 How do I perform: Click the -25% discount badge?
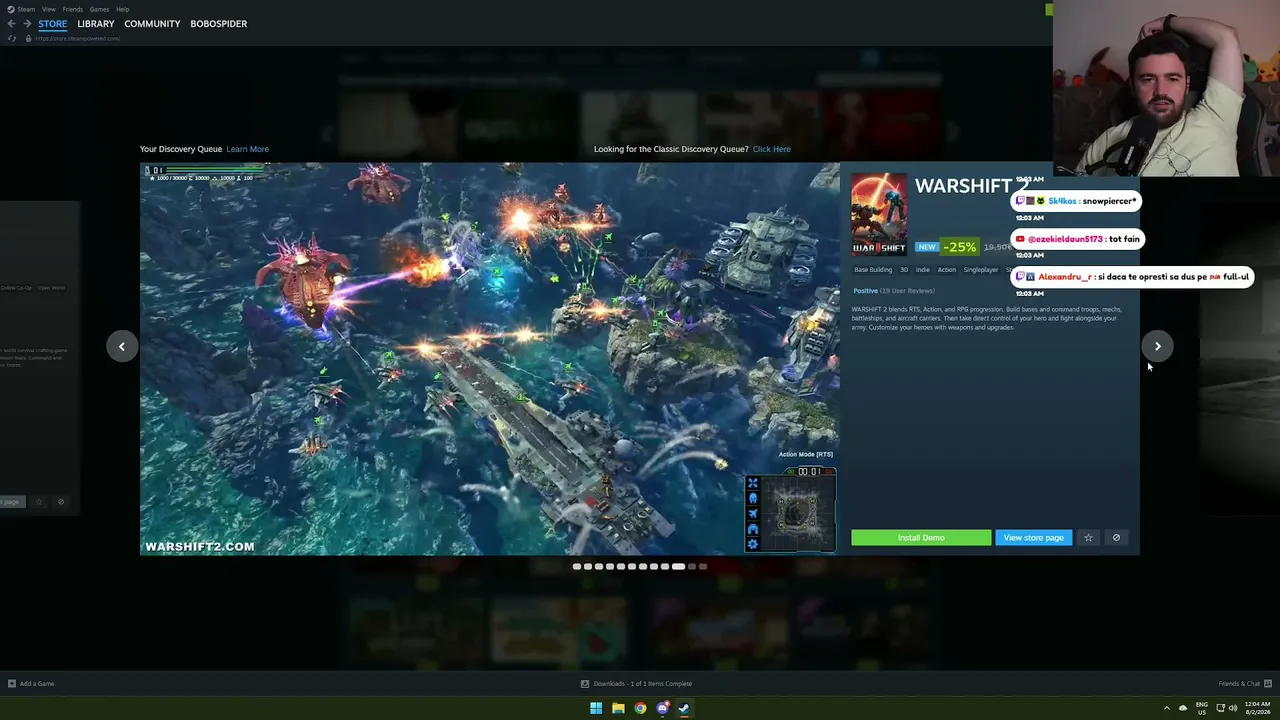click(960, 247)
